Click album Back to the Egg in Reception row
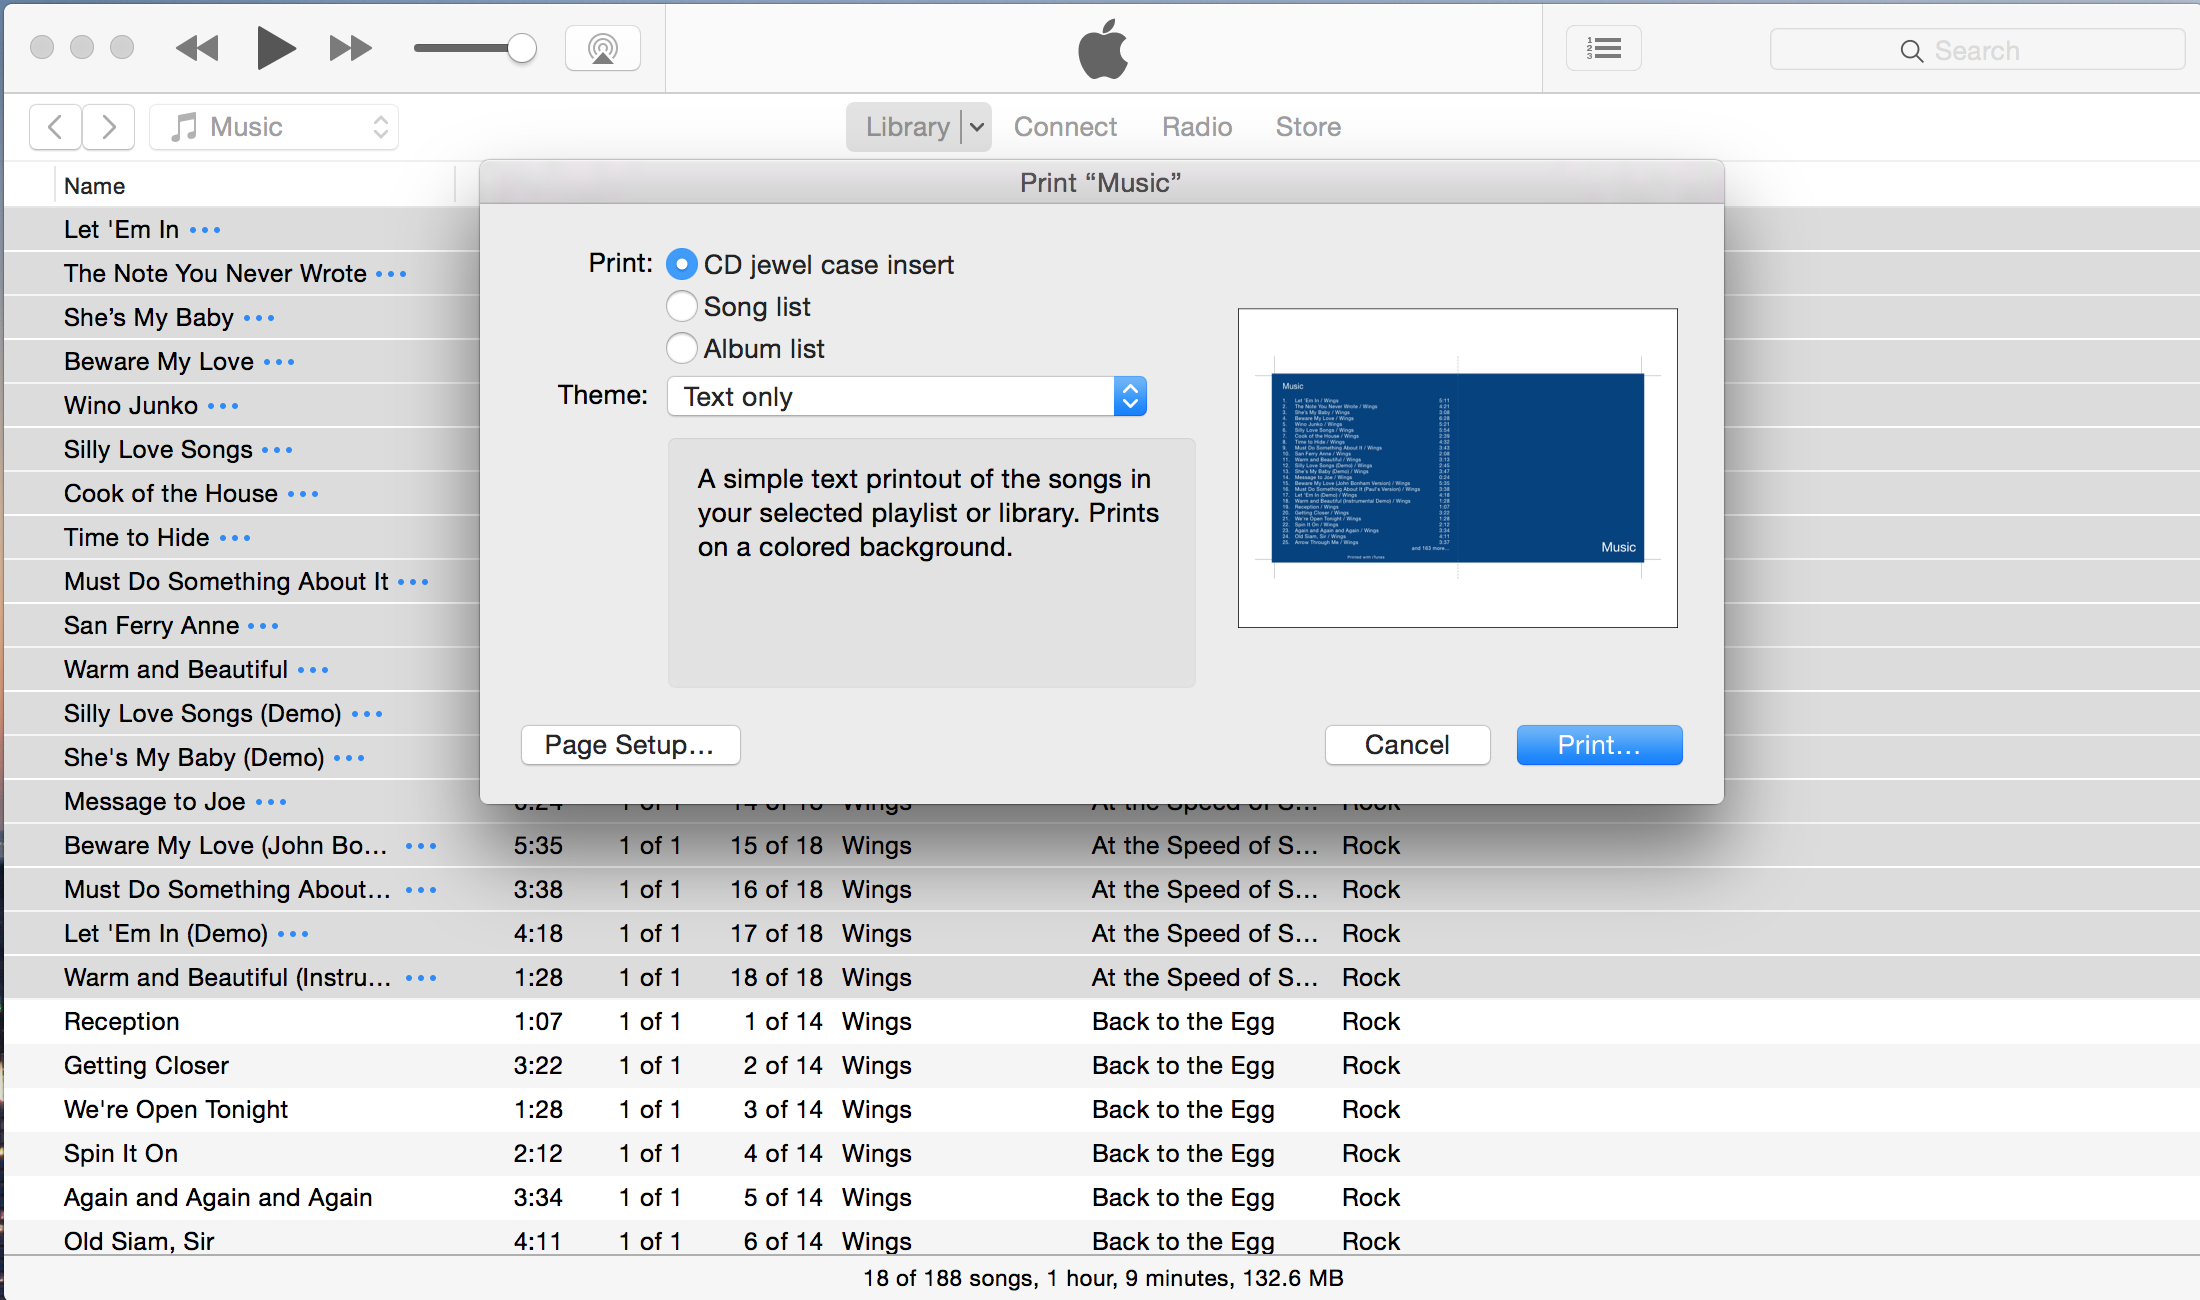2200x1300 pixels. (1183, 1021)
